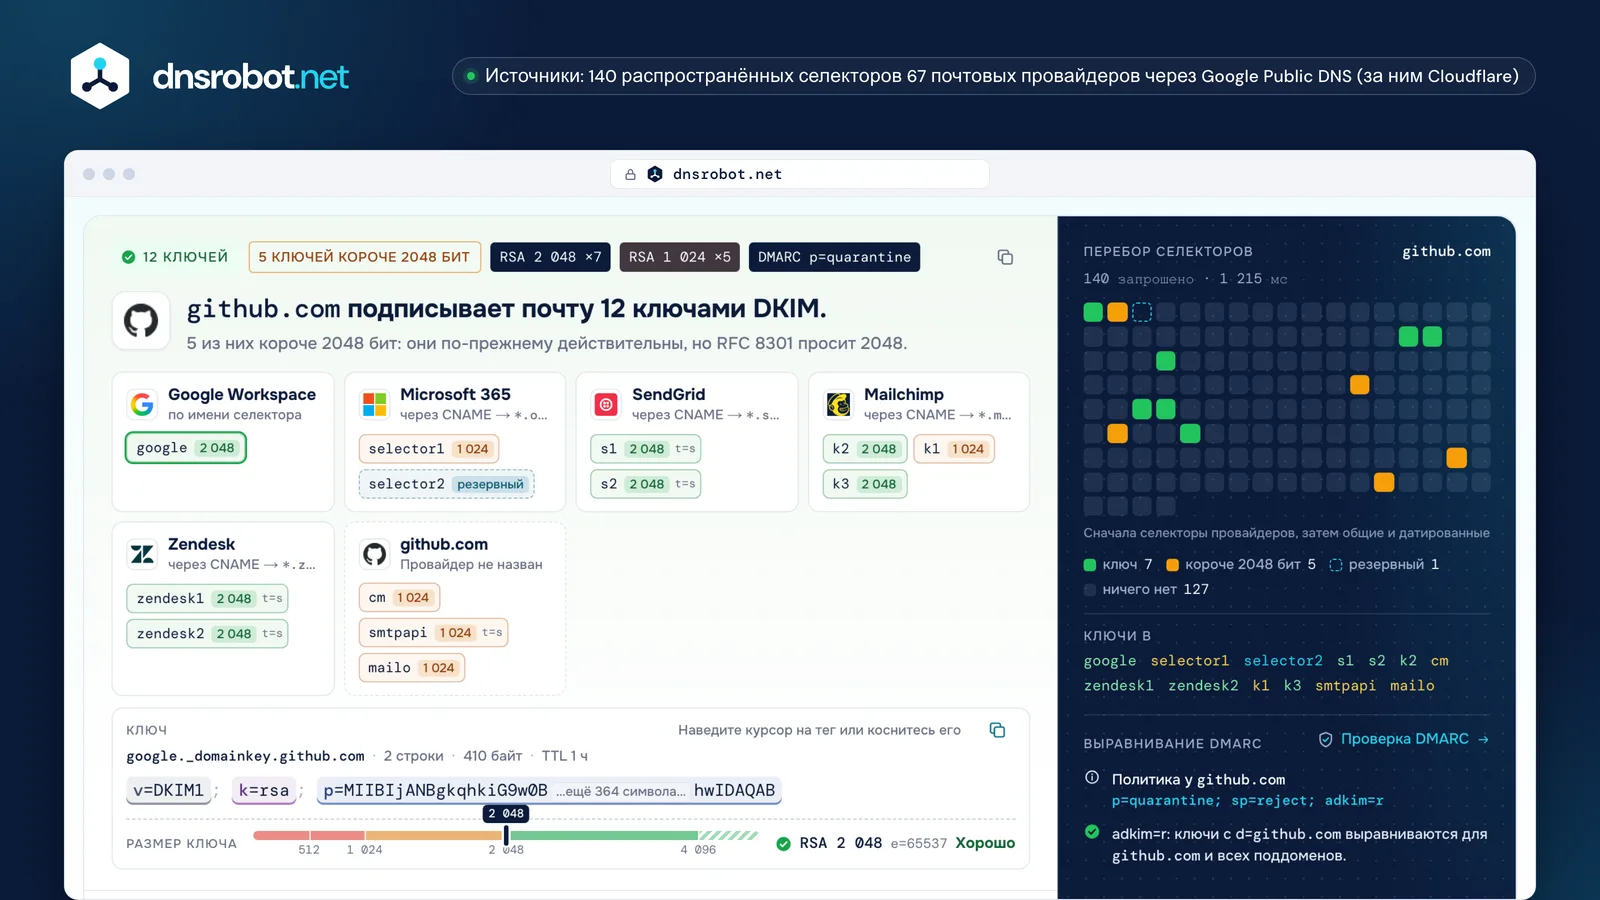Click the DMARC p=quarantine badge
1600x900 pixels.
(x=834, y=257)
